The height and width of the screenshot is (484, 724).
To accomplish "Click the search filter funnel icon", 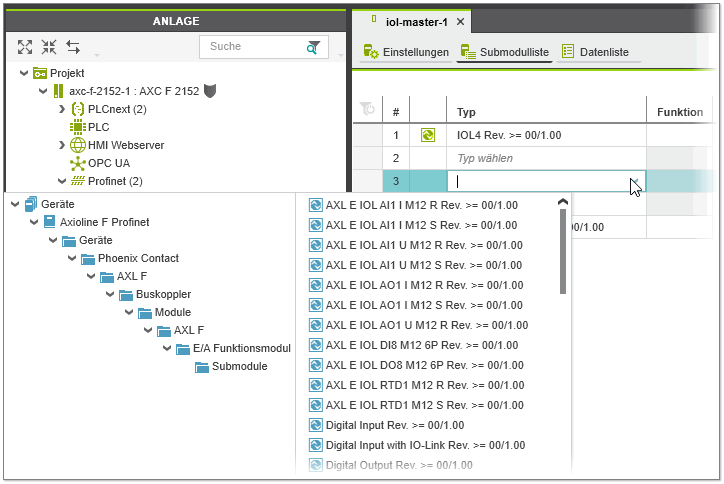I will [314, 47].
